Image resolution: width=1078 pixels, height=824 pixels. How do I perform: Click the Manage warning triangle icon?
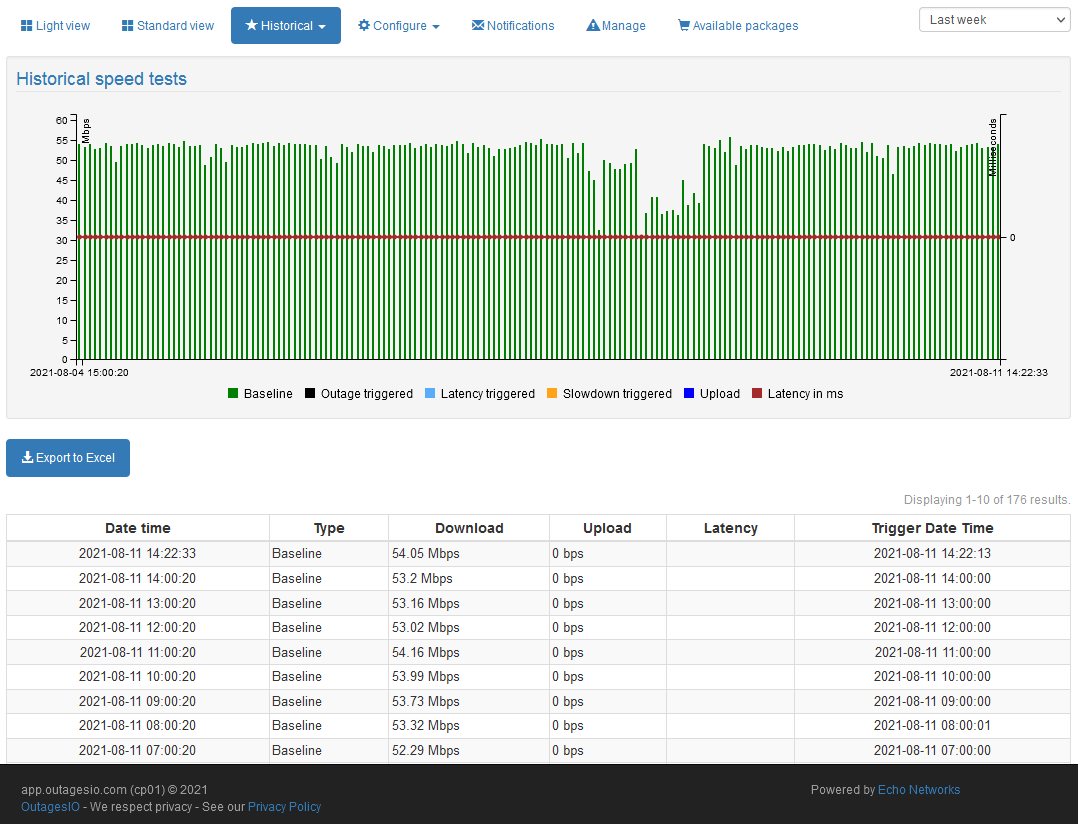pos(593,25)
